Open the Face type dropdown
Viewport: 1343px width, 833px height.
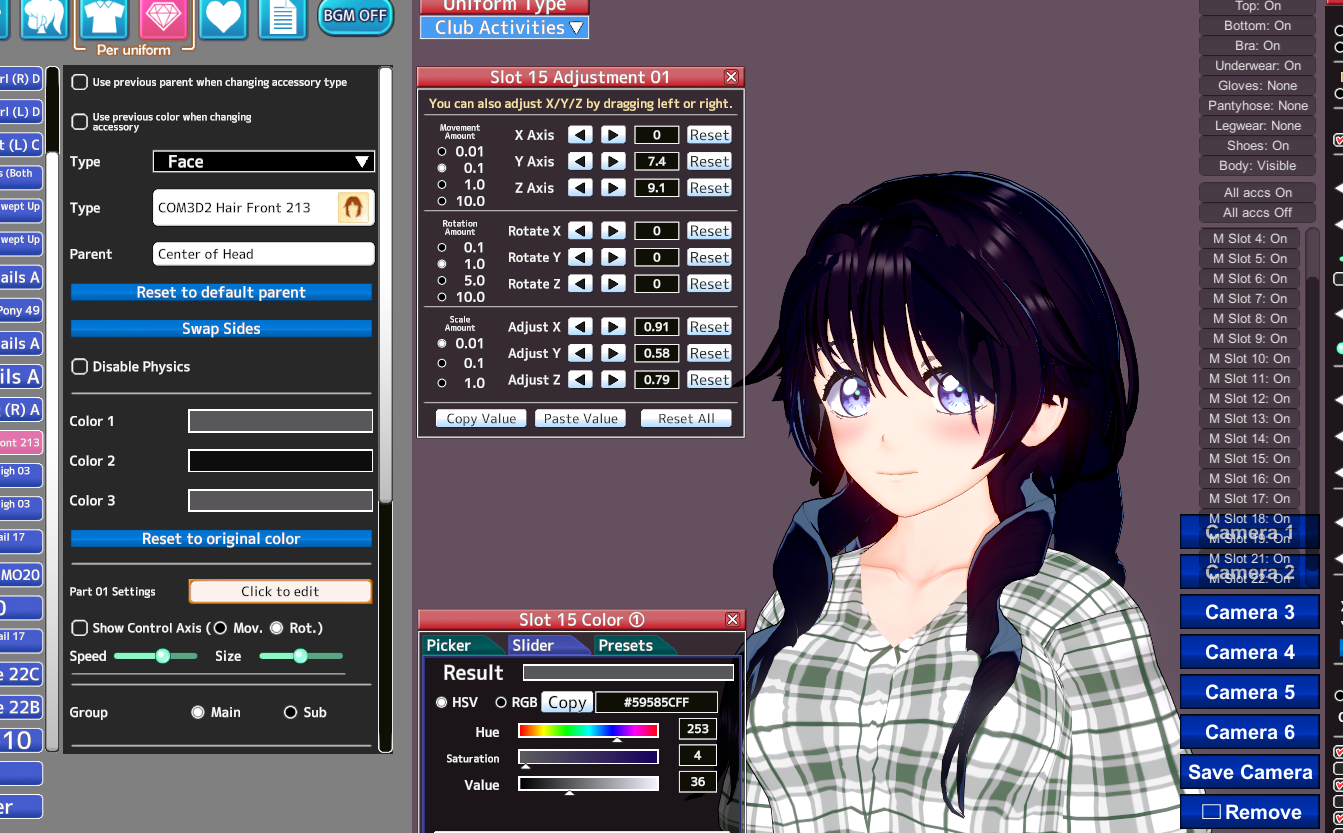click(264, 162)
